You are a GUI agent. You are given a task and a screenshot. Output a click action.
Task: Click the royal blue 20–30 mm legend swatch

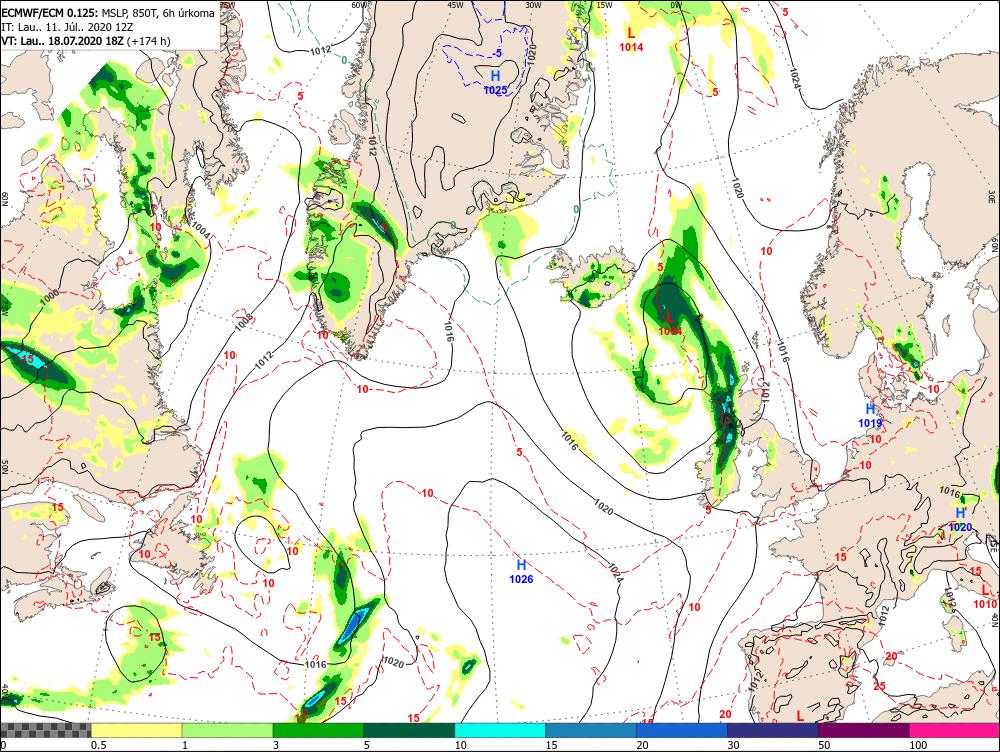pyautogui.click(x=682, y=730)
